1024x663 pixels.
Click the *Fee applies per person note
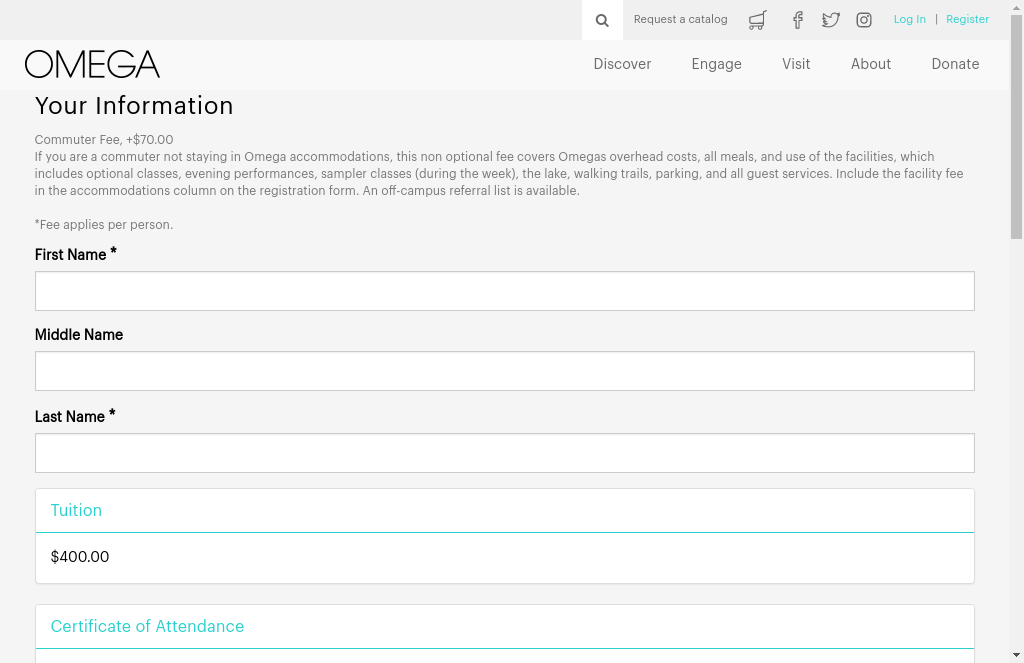coord(104,225)
